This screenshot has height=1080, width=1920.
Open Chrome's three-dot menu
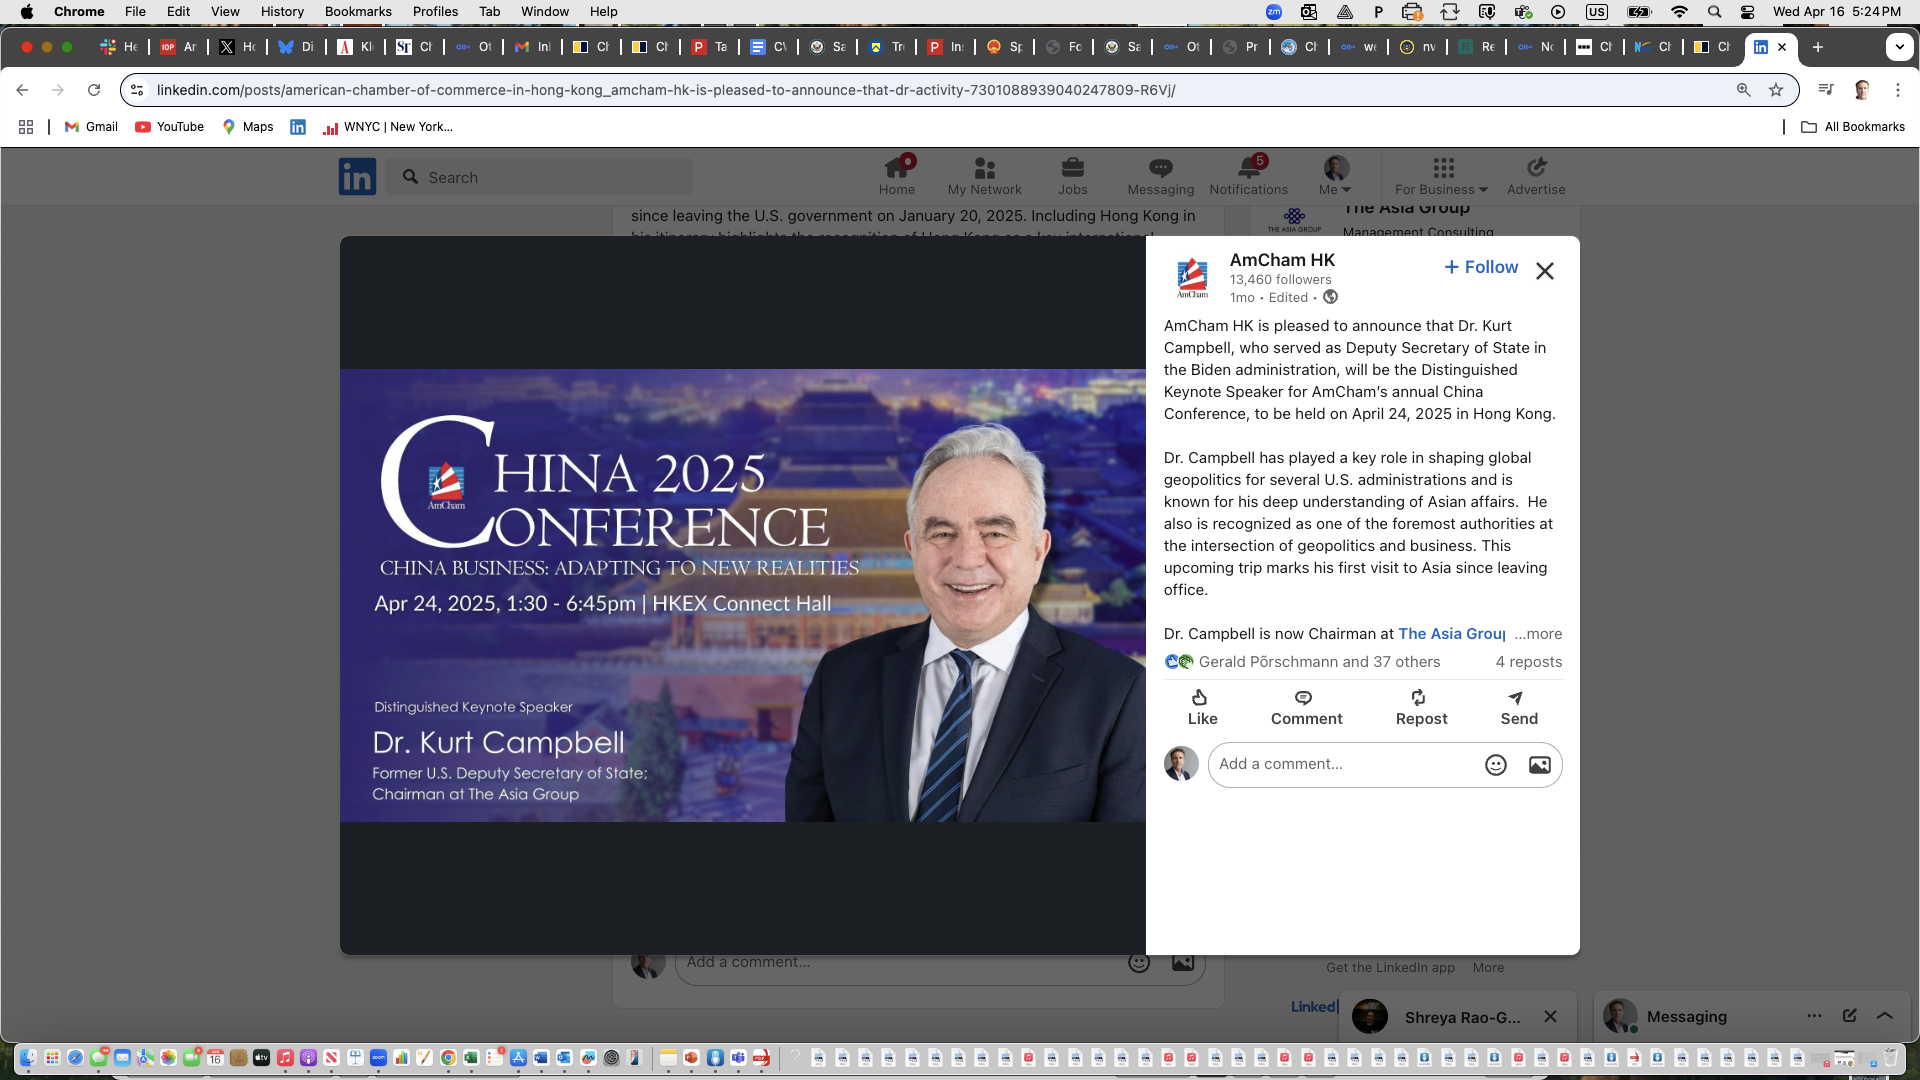1898,90
